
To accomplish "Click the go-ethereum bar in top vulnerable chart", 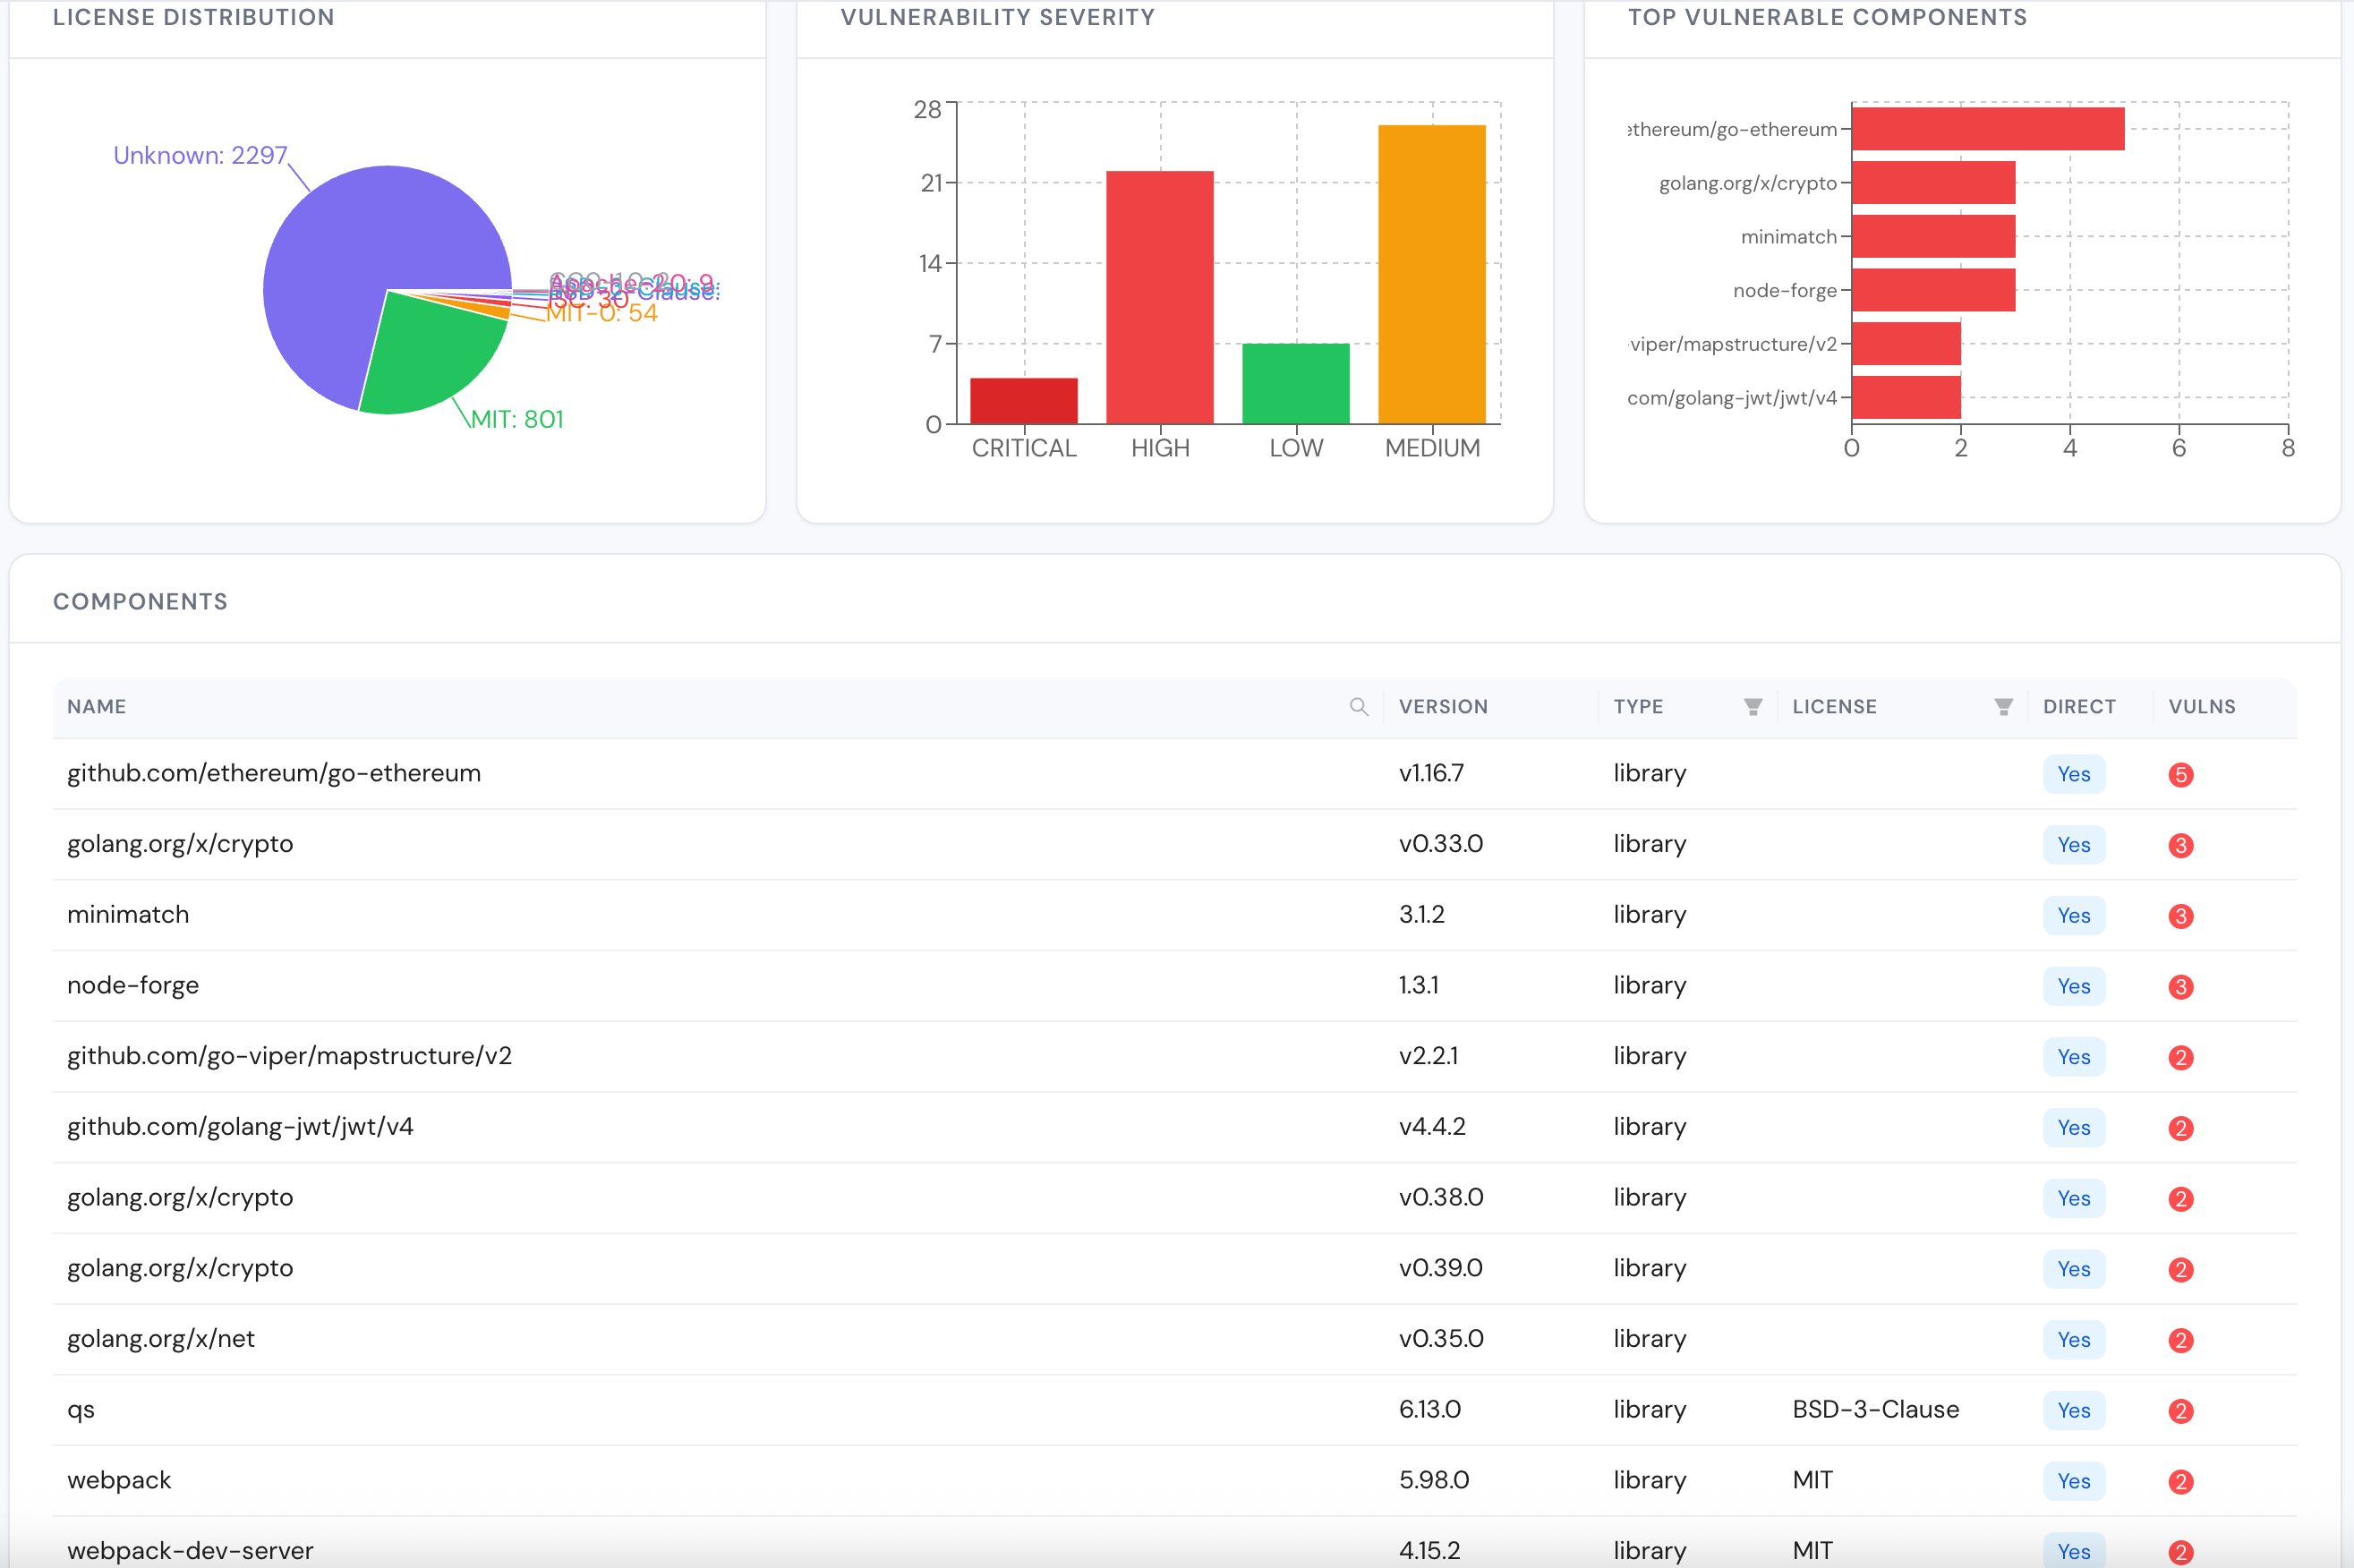I will (x=1987, y=129).
